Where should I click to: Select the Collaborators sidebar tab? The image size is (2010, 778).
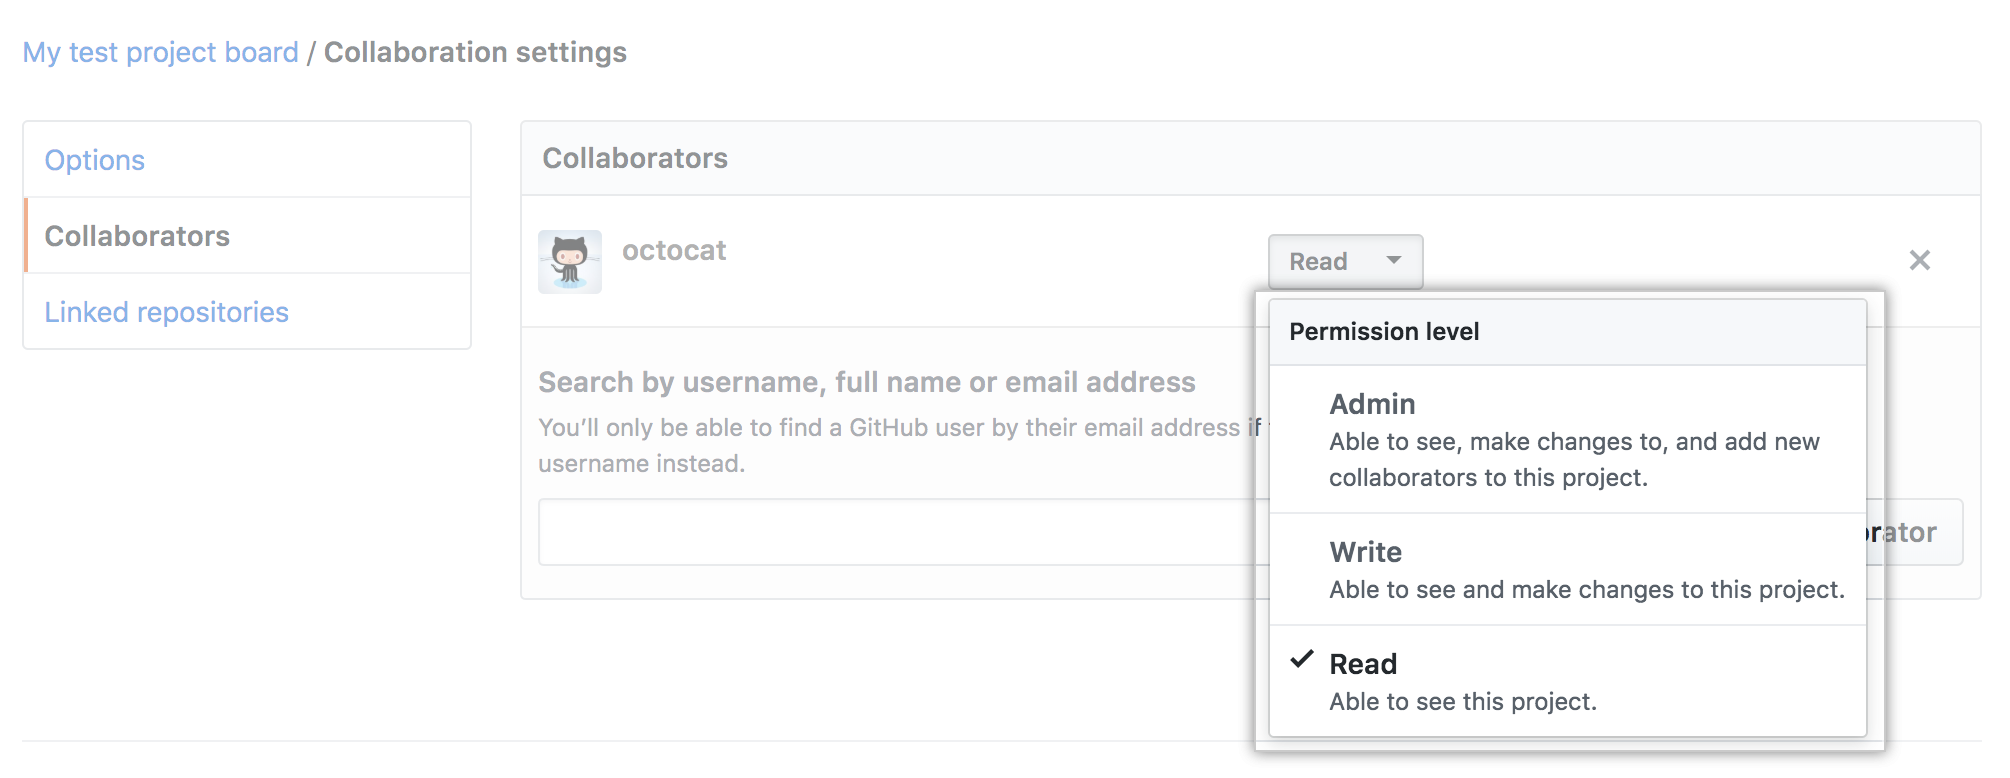coord(137,236)
